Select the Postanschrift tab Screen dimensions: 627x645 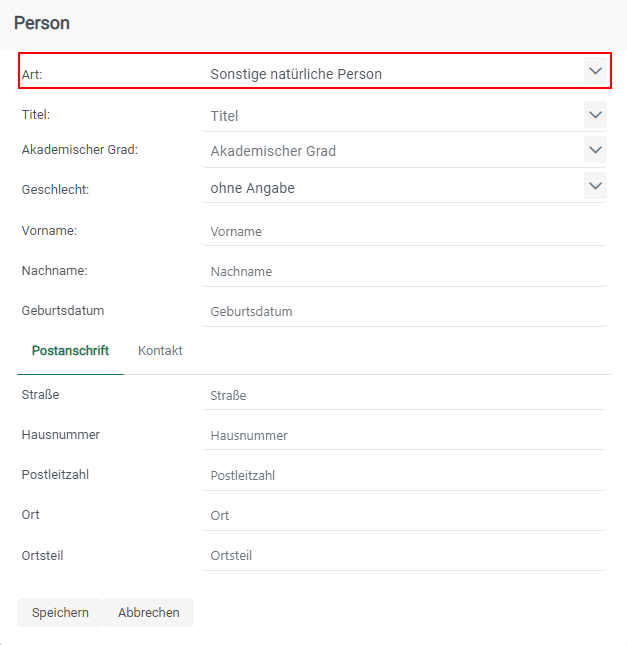[x=70, y=351]
